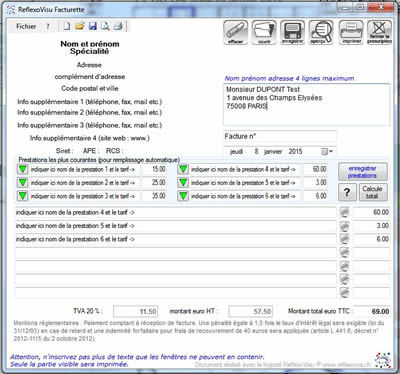Image resolution: width=400 pixels, height=374 pixels.
Task: Click the new blank document toolbar icon
Action: pos(67,26)
